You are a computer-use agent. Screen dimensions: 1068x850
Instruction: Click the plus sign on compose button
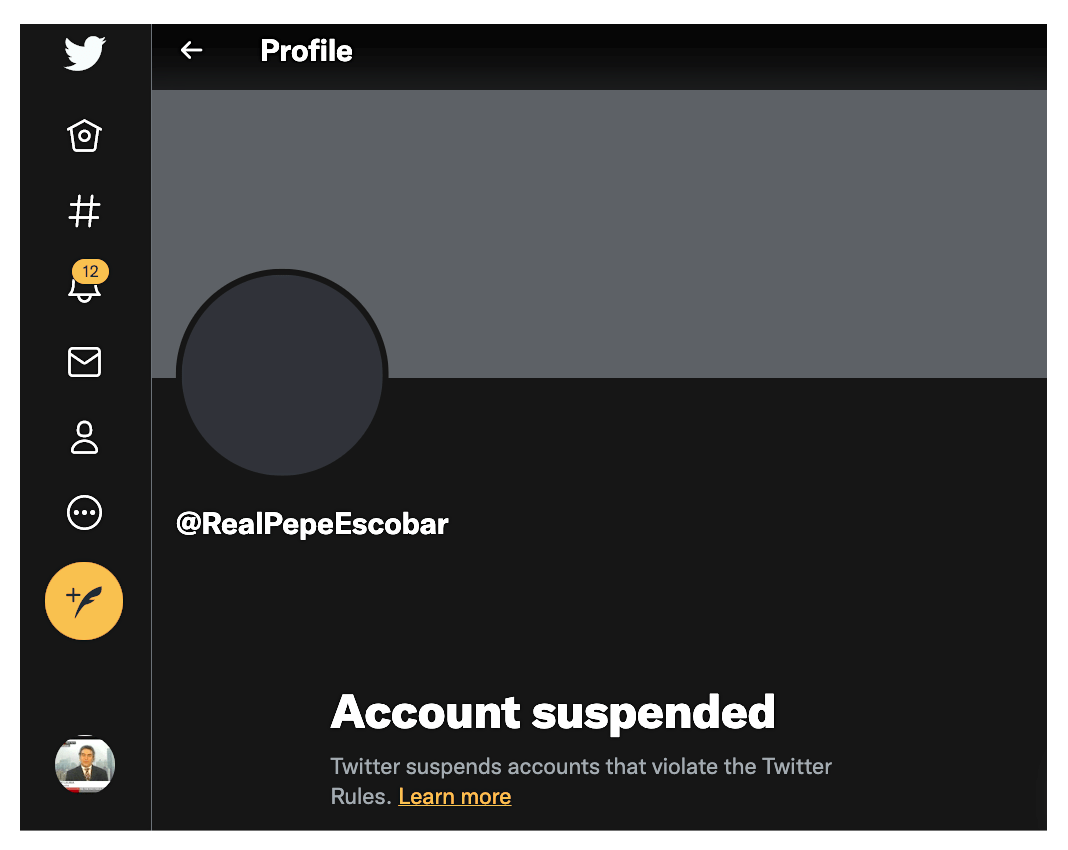[73, 595]
